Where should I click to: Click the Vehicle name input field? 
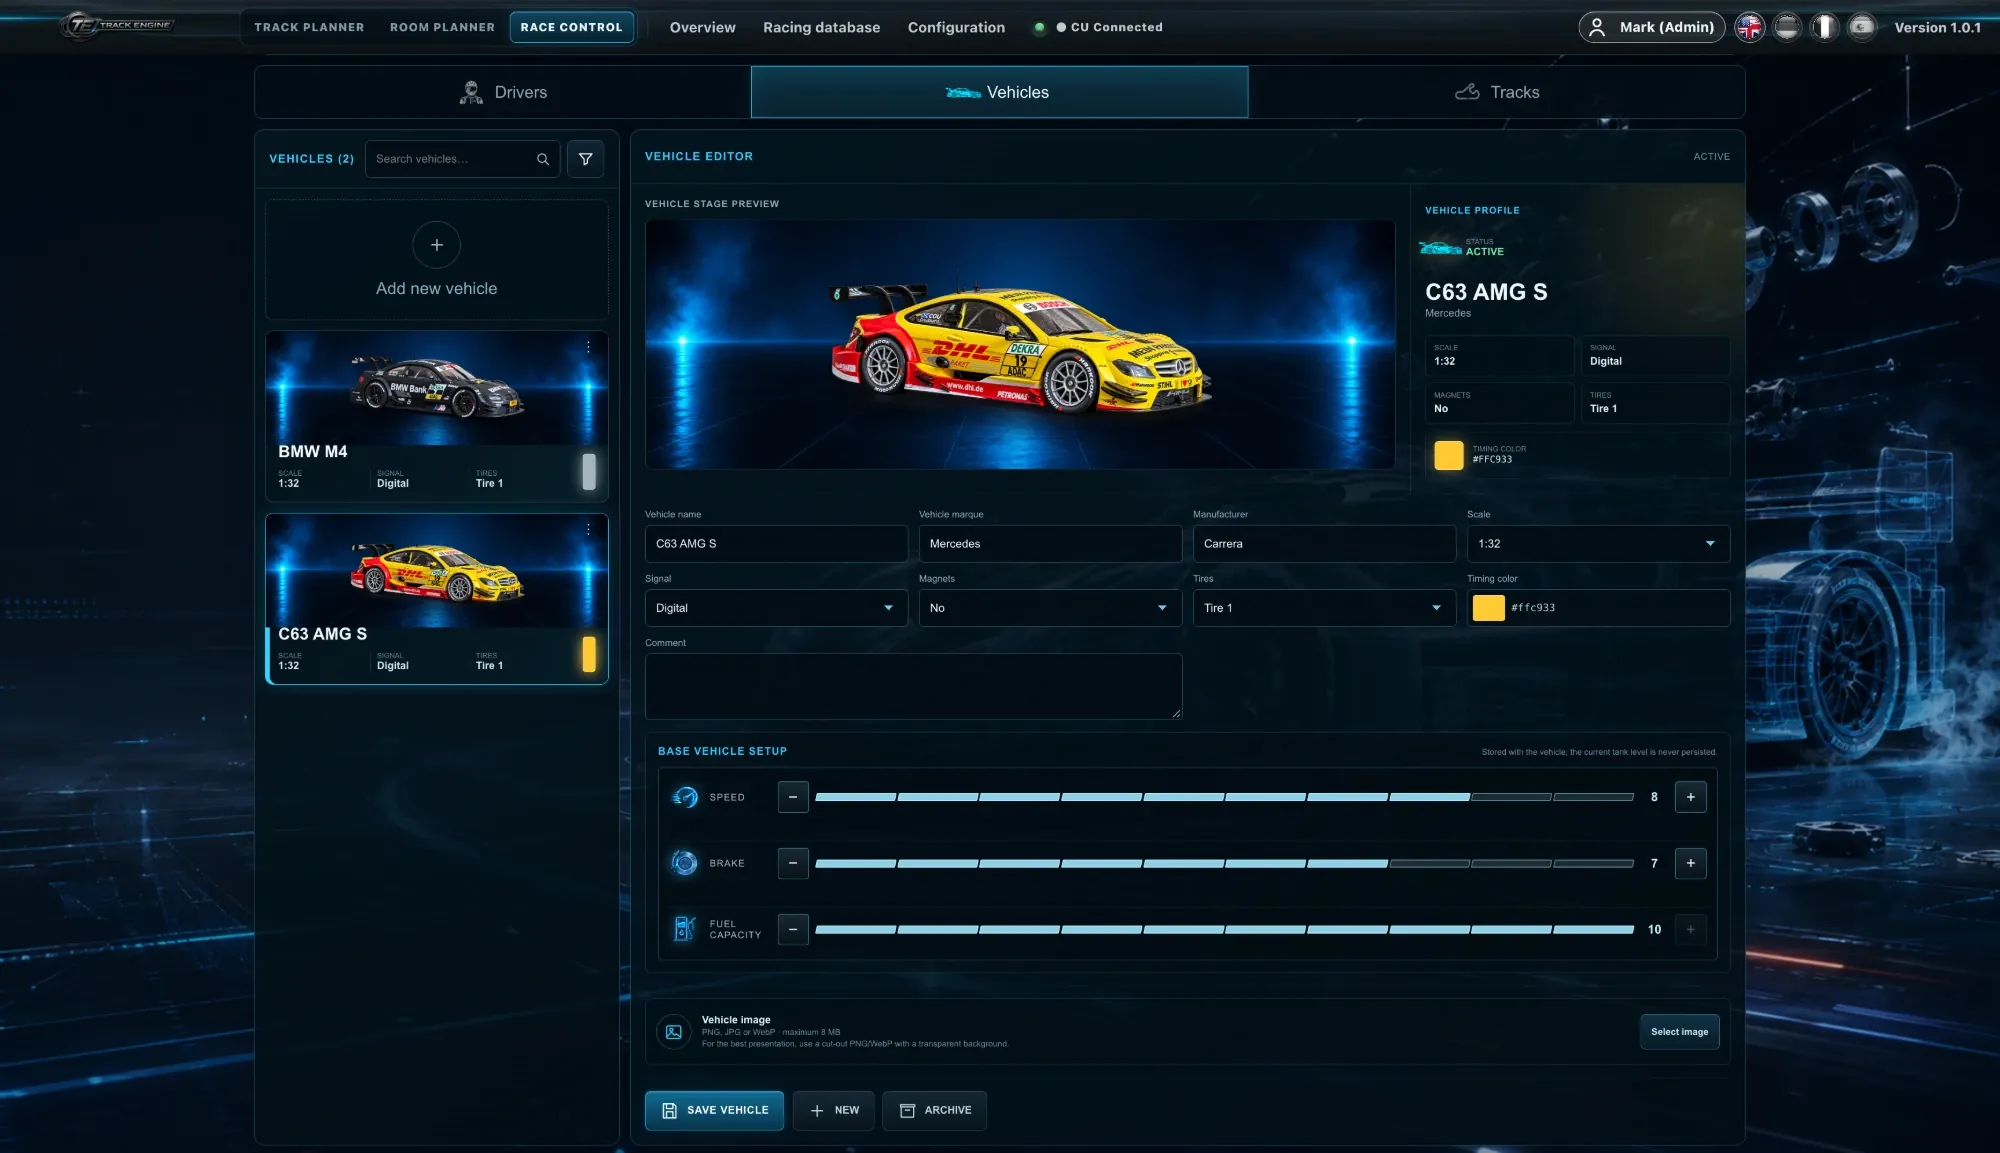tap(776, 544)
